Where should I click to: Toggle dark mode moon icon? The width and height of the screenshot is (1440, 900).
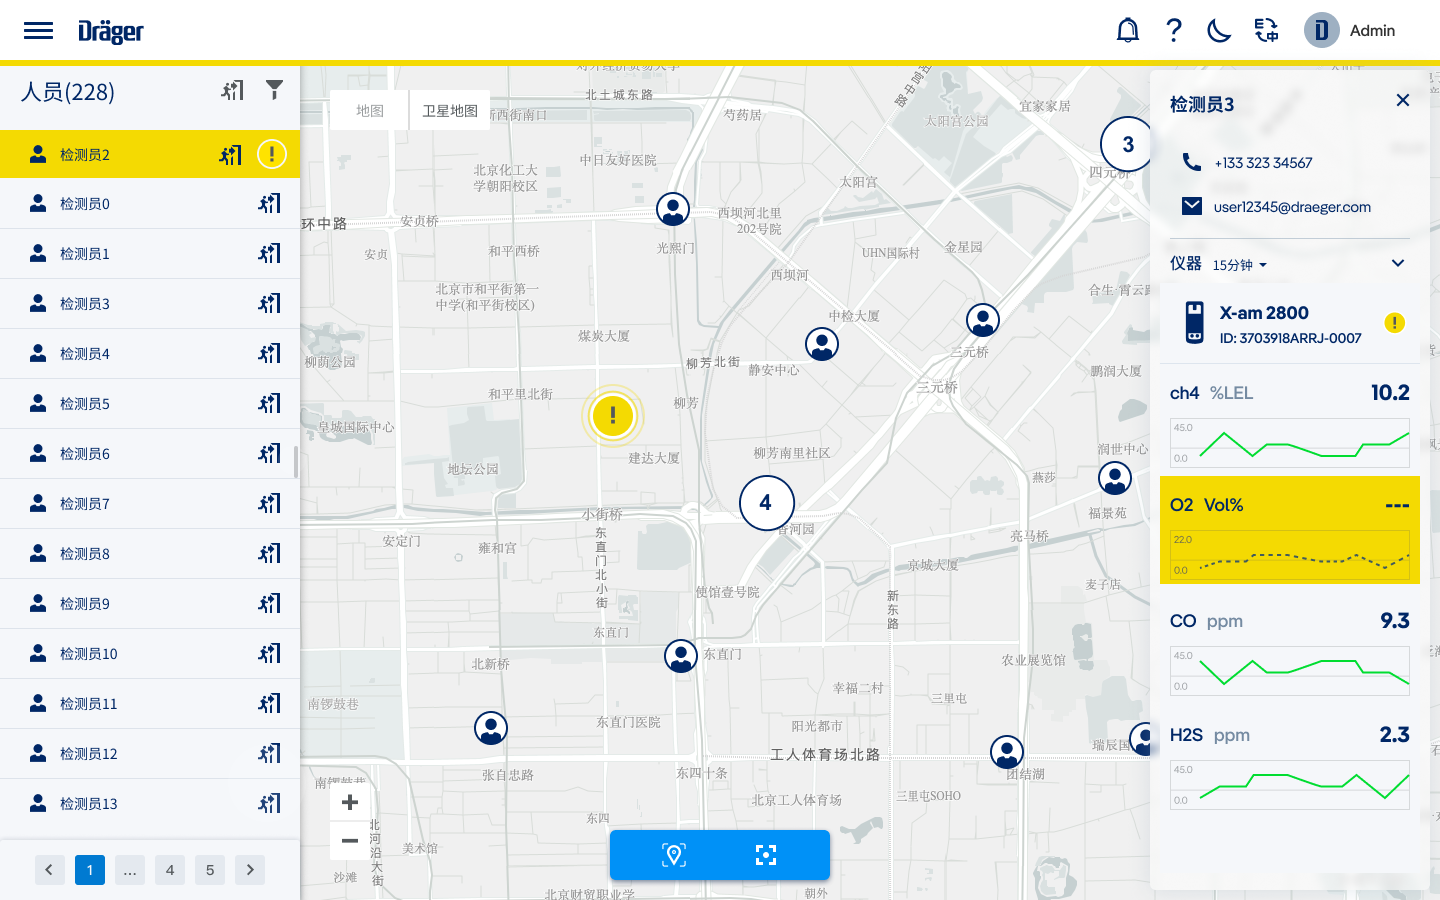click(x=1219, y=31)
